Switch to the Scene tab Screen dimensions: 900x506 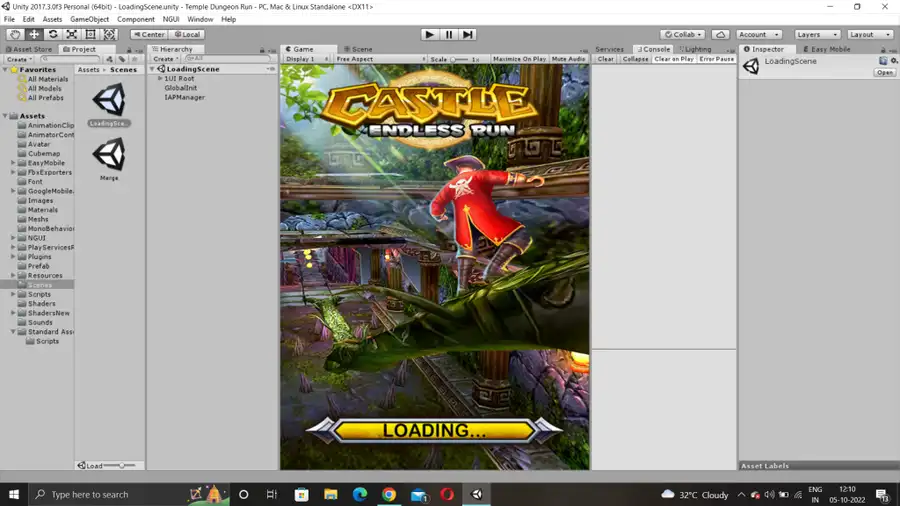pos(357,49)
